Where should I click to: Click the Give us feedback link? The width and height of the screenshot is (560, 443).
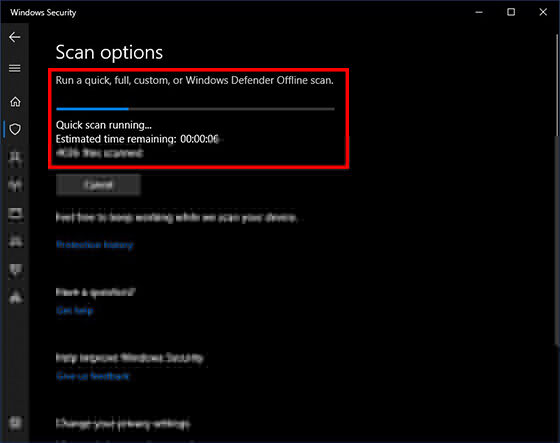92,376
